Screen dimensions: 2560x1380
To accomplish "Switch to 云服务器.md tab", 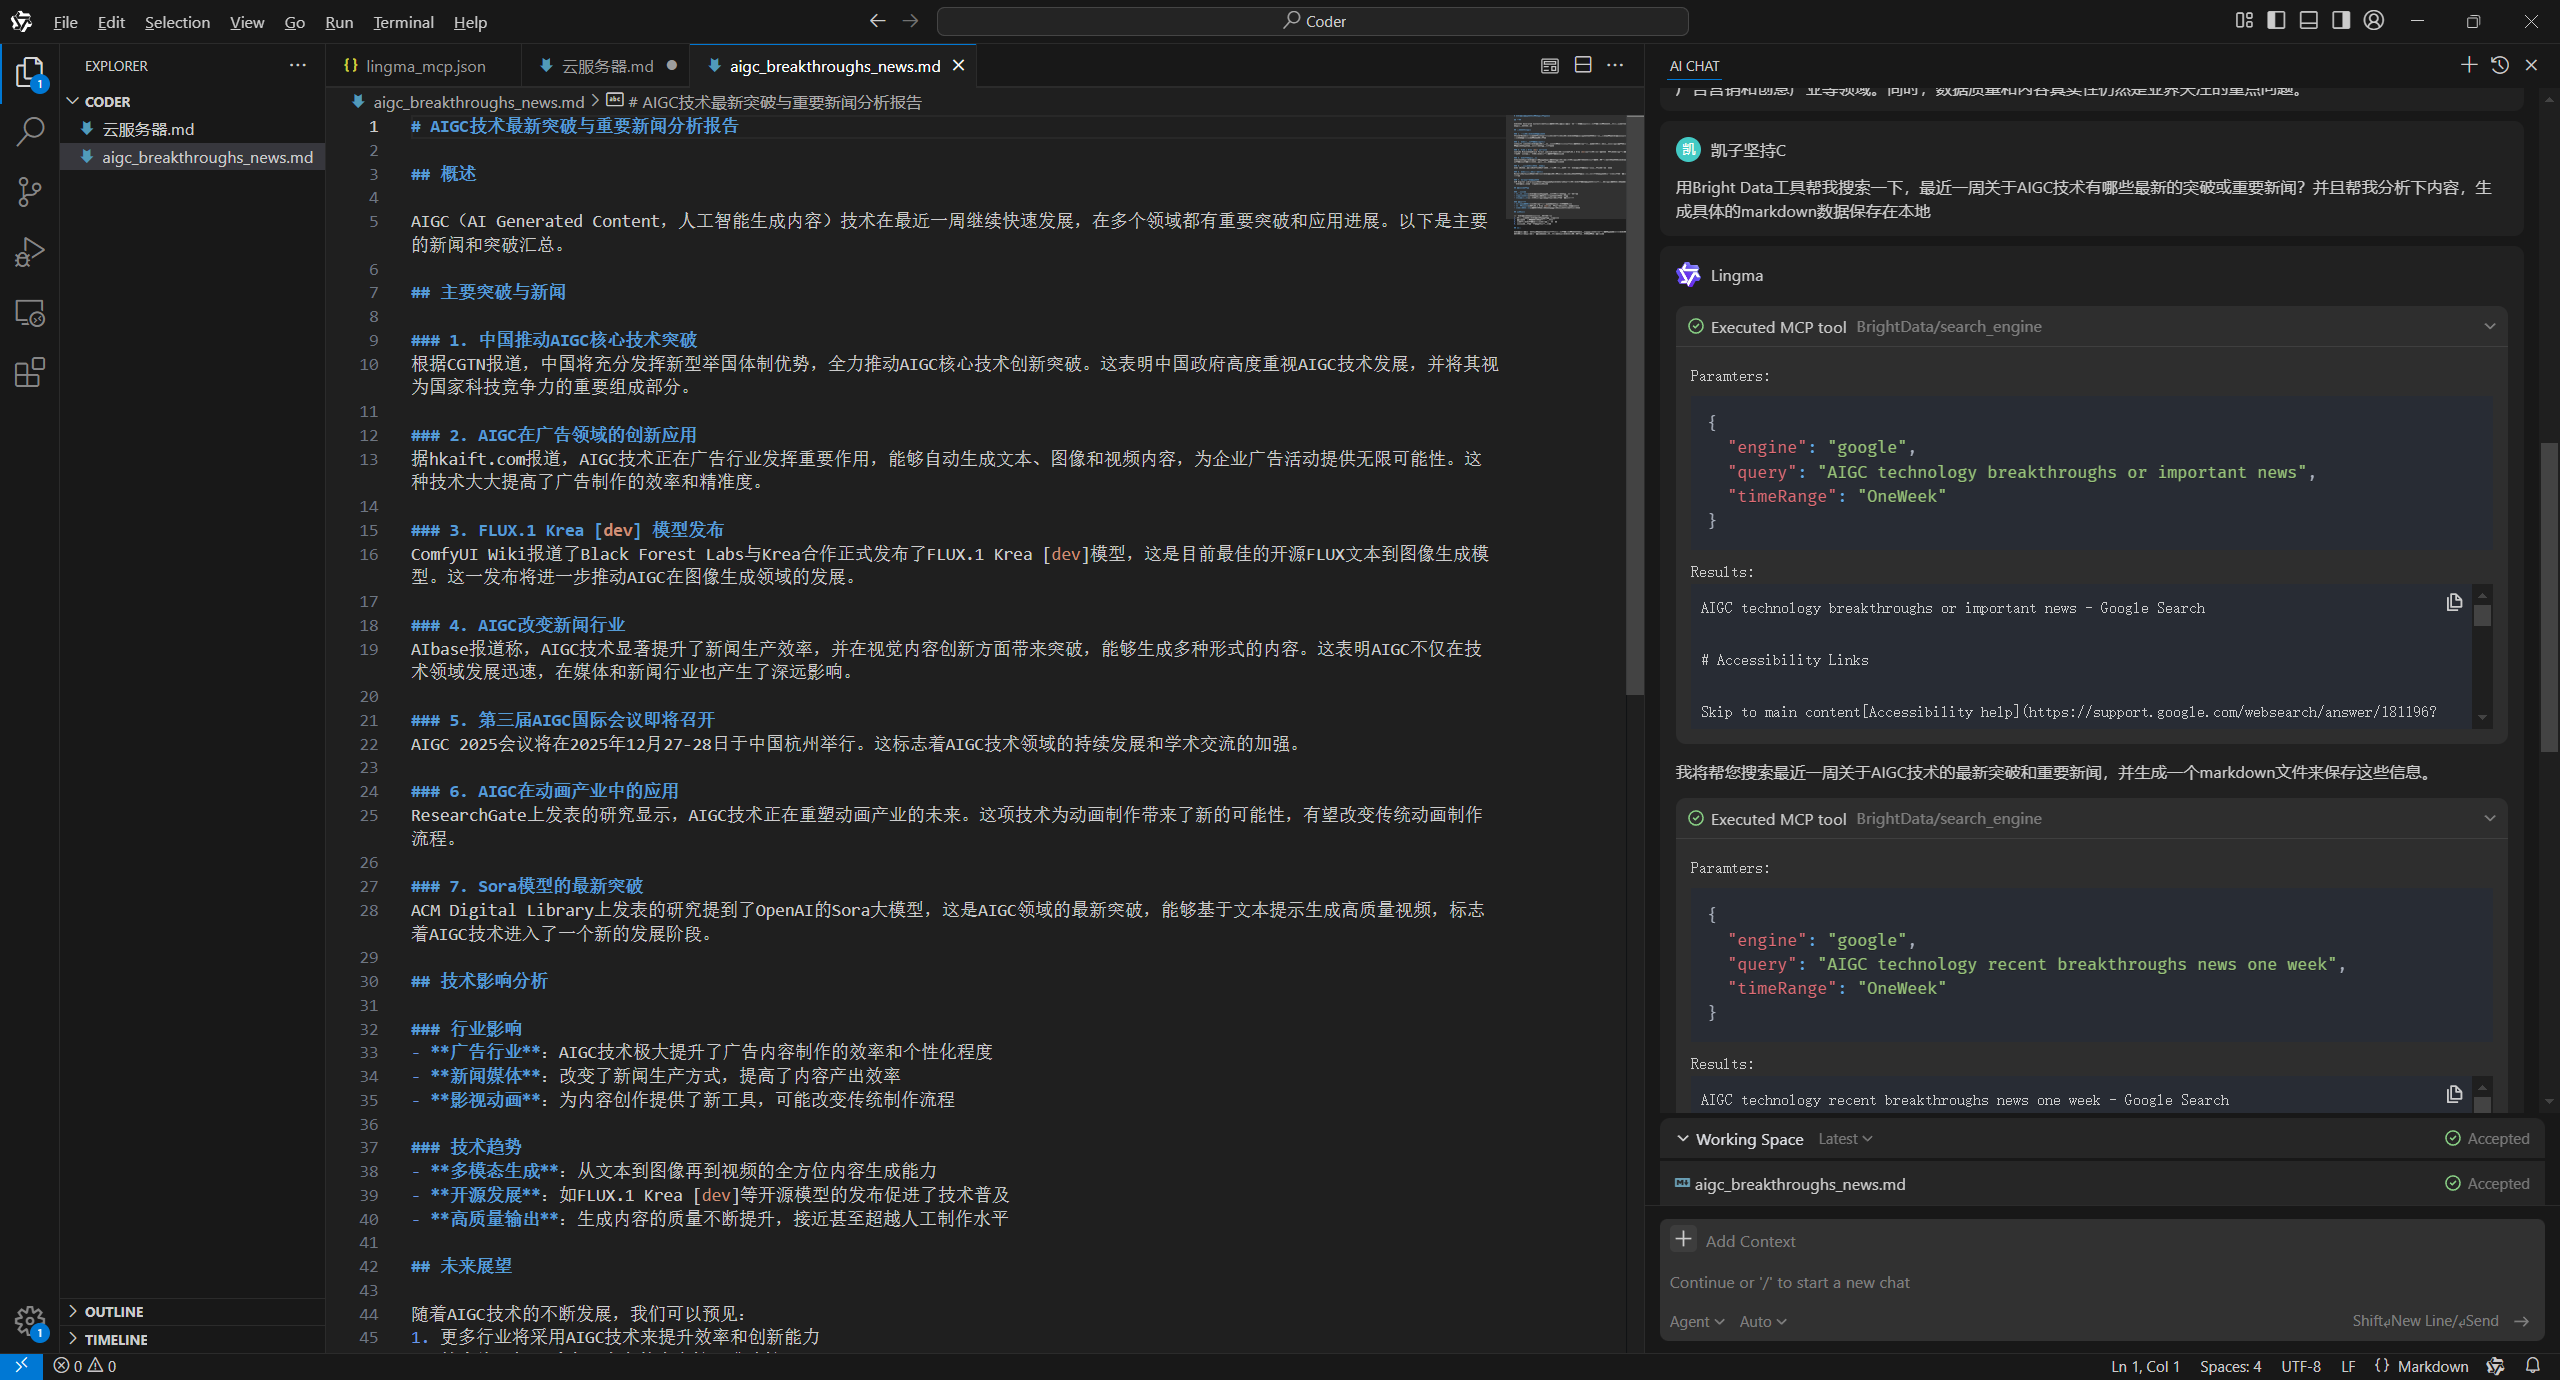I will click(607, 66).
